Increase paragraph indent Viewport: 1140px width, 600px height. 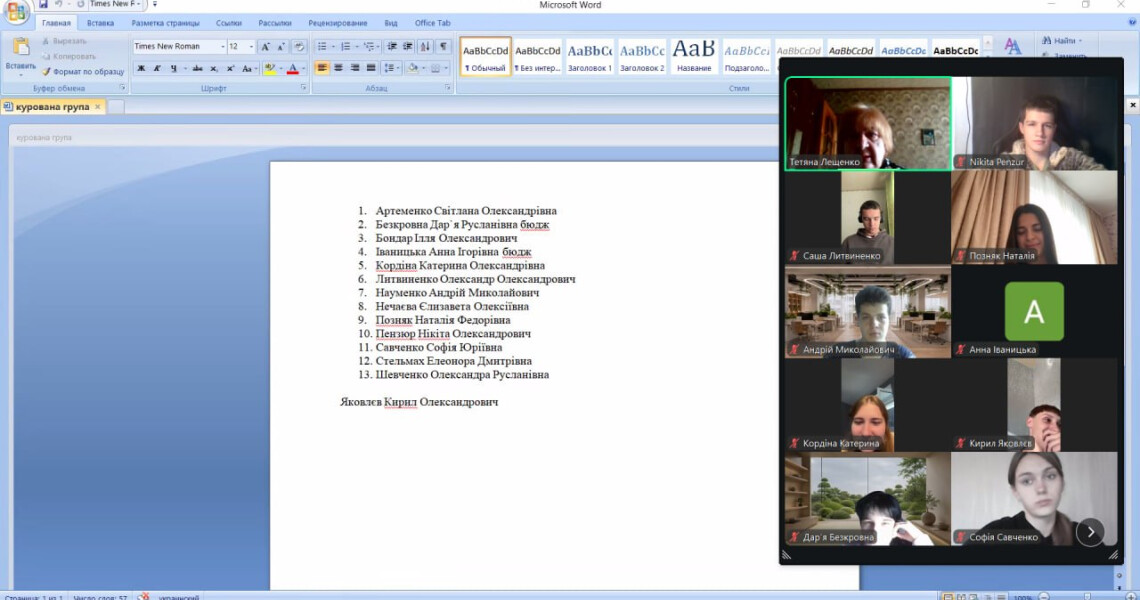tap(408, 47)
